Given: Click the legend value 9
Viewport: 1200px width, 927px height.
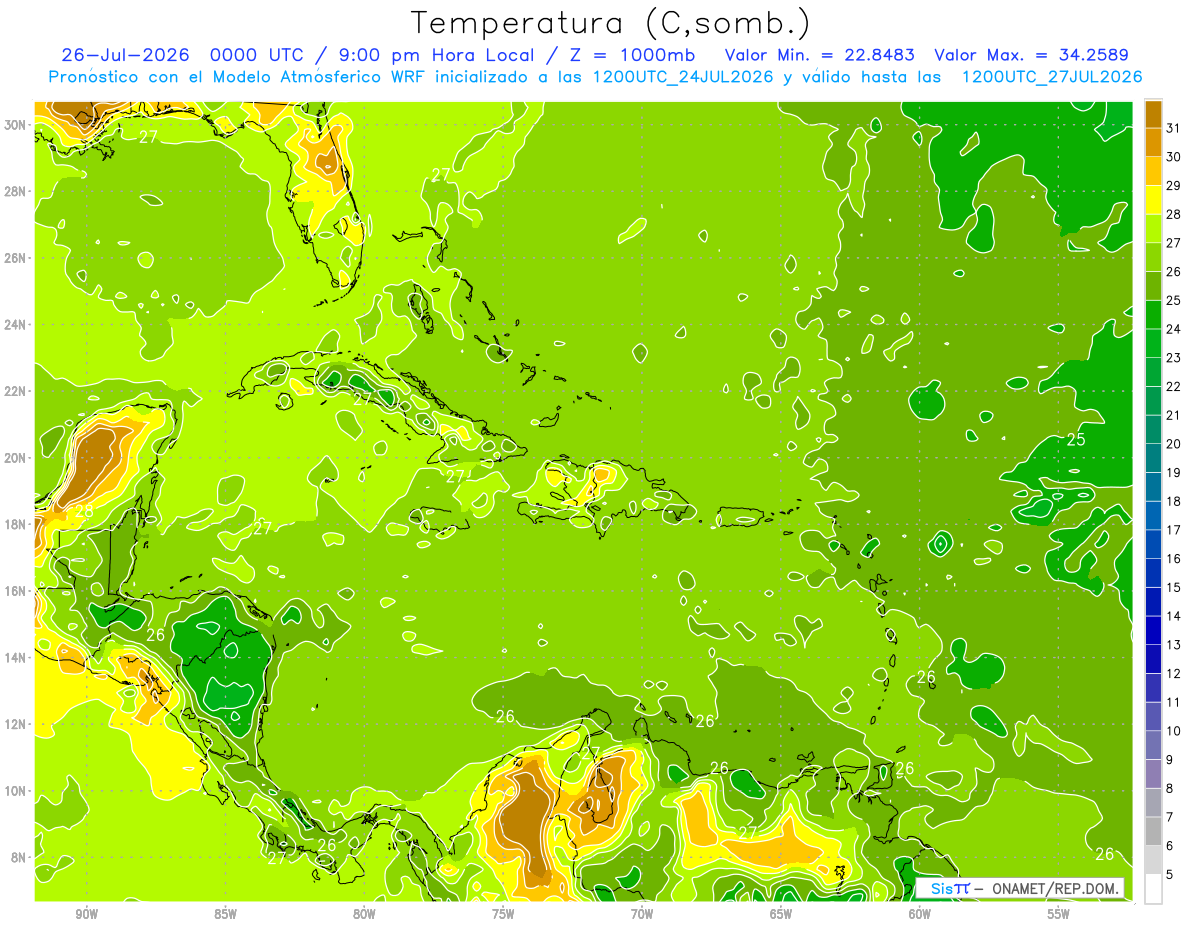Looking at the screenshot, I should pos(1170,760).
